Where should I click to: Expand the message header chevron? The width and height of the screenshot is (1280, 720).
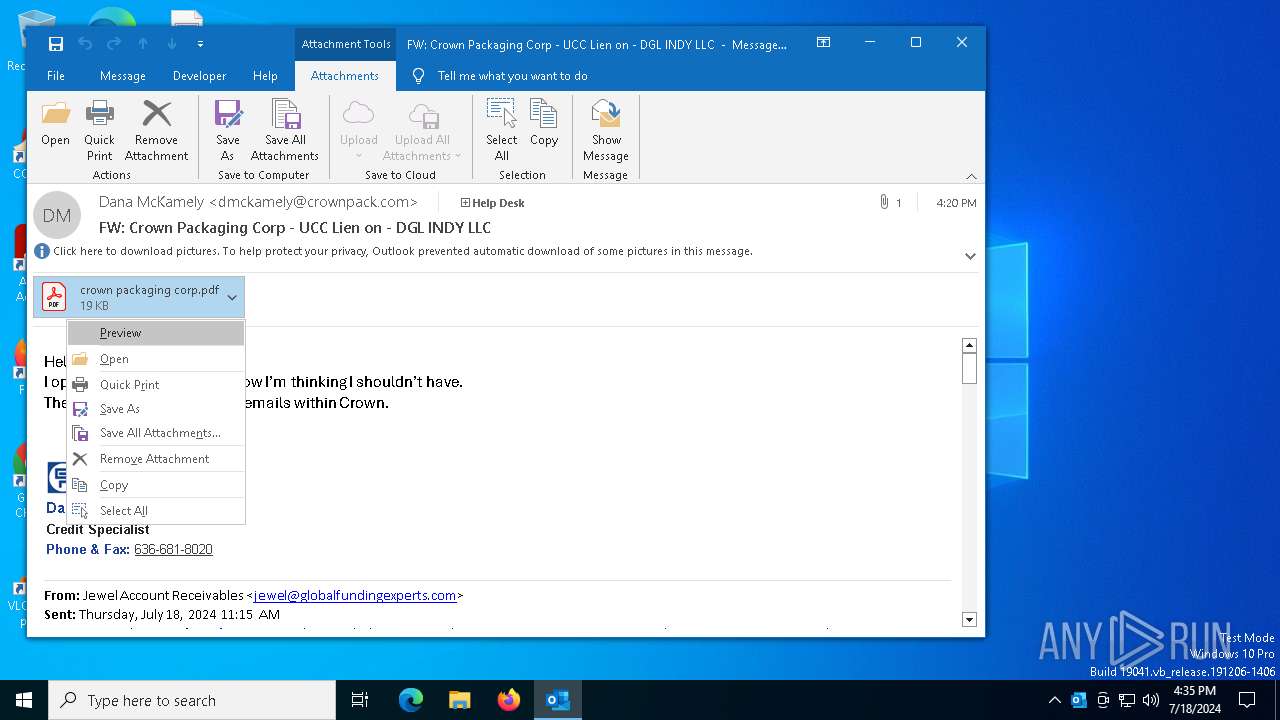[970, 256]
